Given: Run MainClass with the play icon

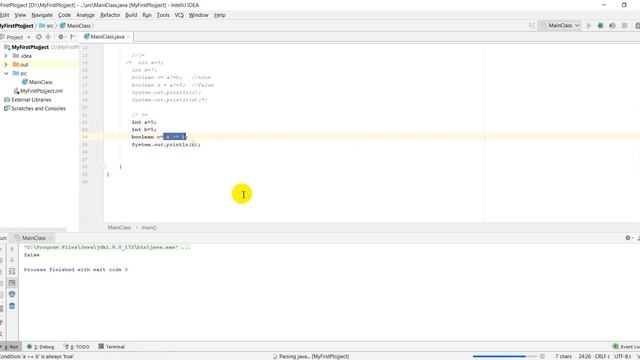Looking at the screenshot, I should click(x=589, y=26).
